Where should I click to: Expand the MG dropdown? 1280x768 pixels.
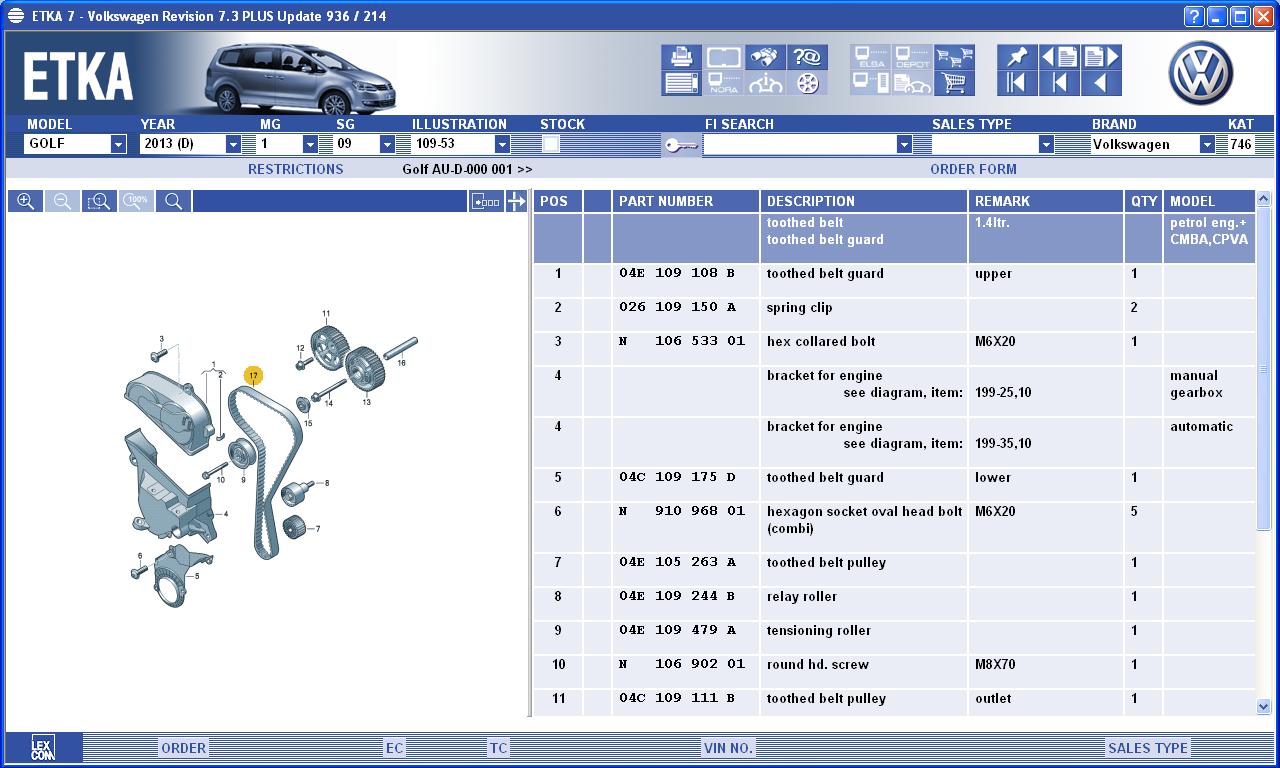[310, 144]
